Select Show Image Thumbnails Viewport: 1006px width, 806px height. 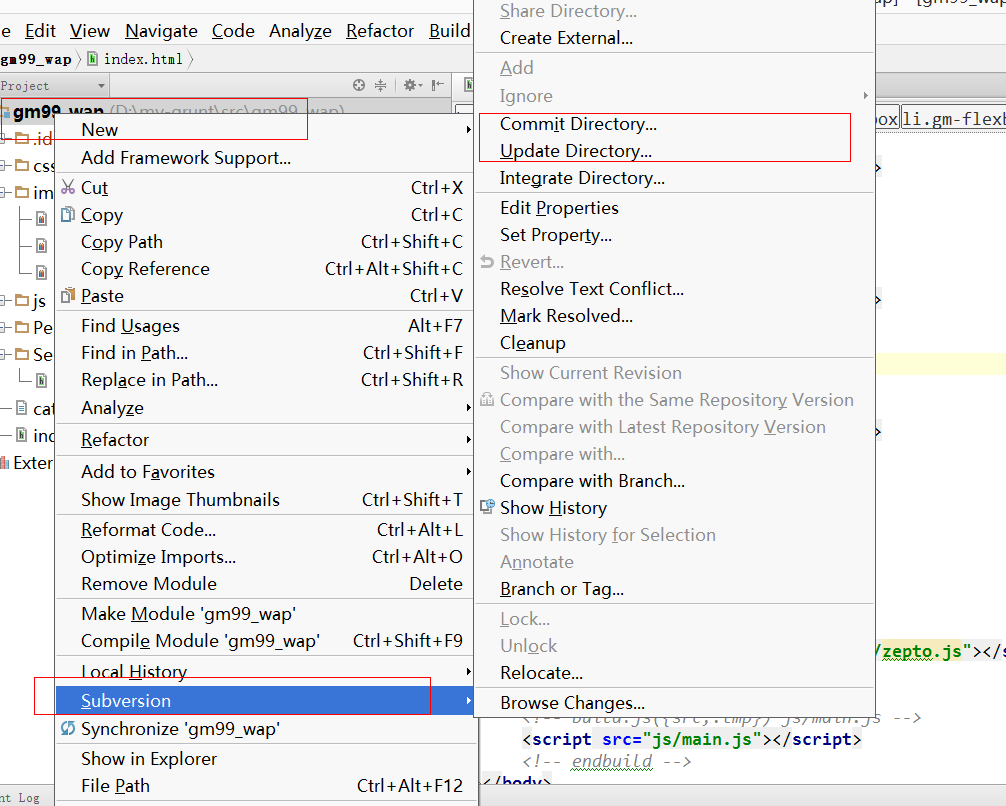(x=265, y=500)
